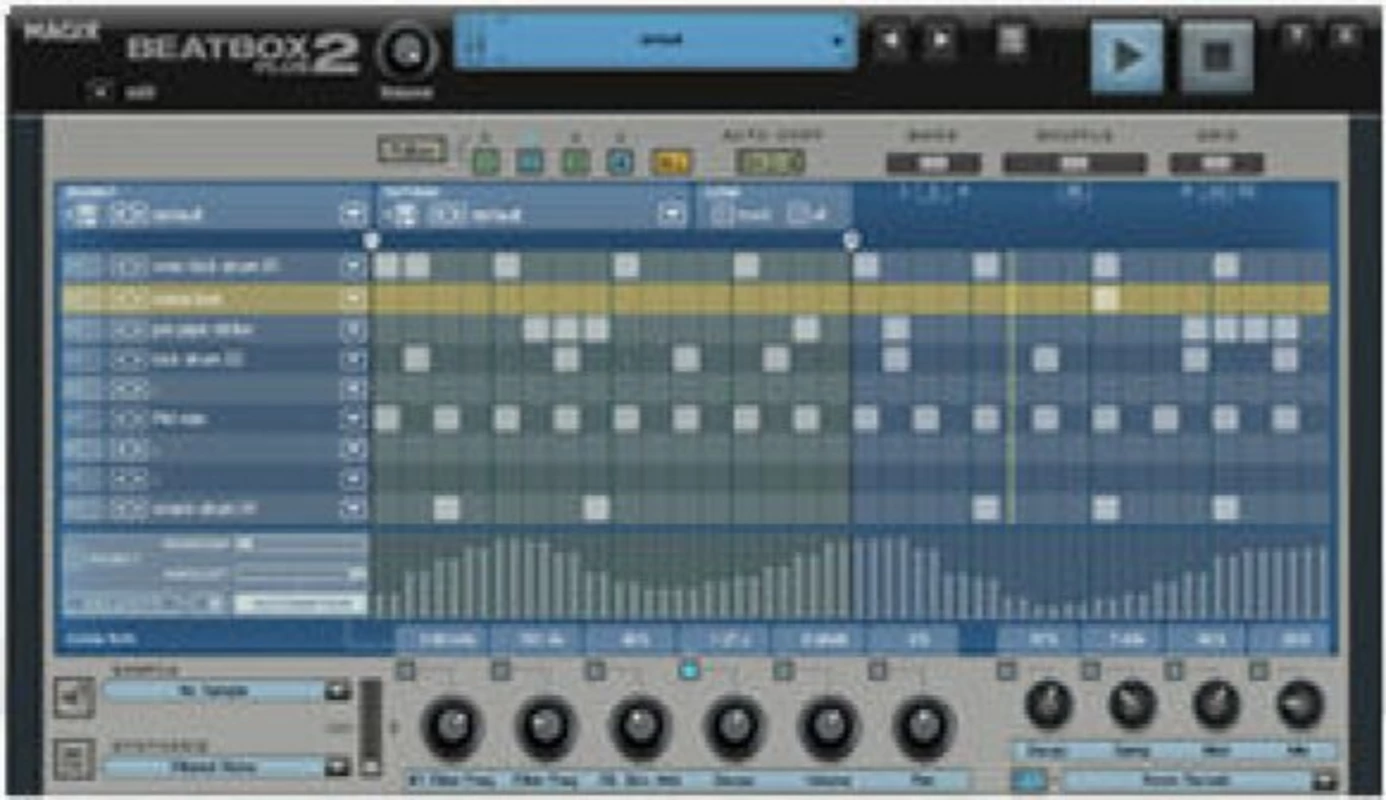Click the last small Mix knob at right
Screen dimensions: 1386x800
tap(1300, 705)
